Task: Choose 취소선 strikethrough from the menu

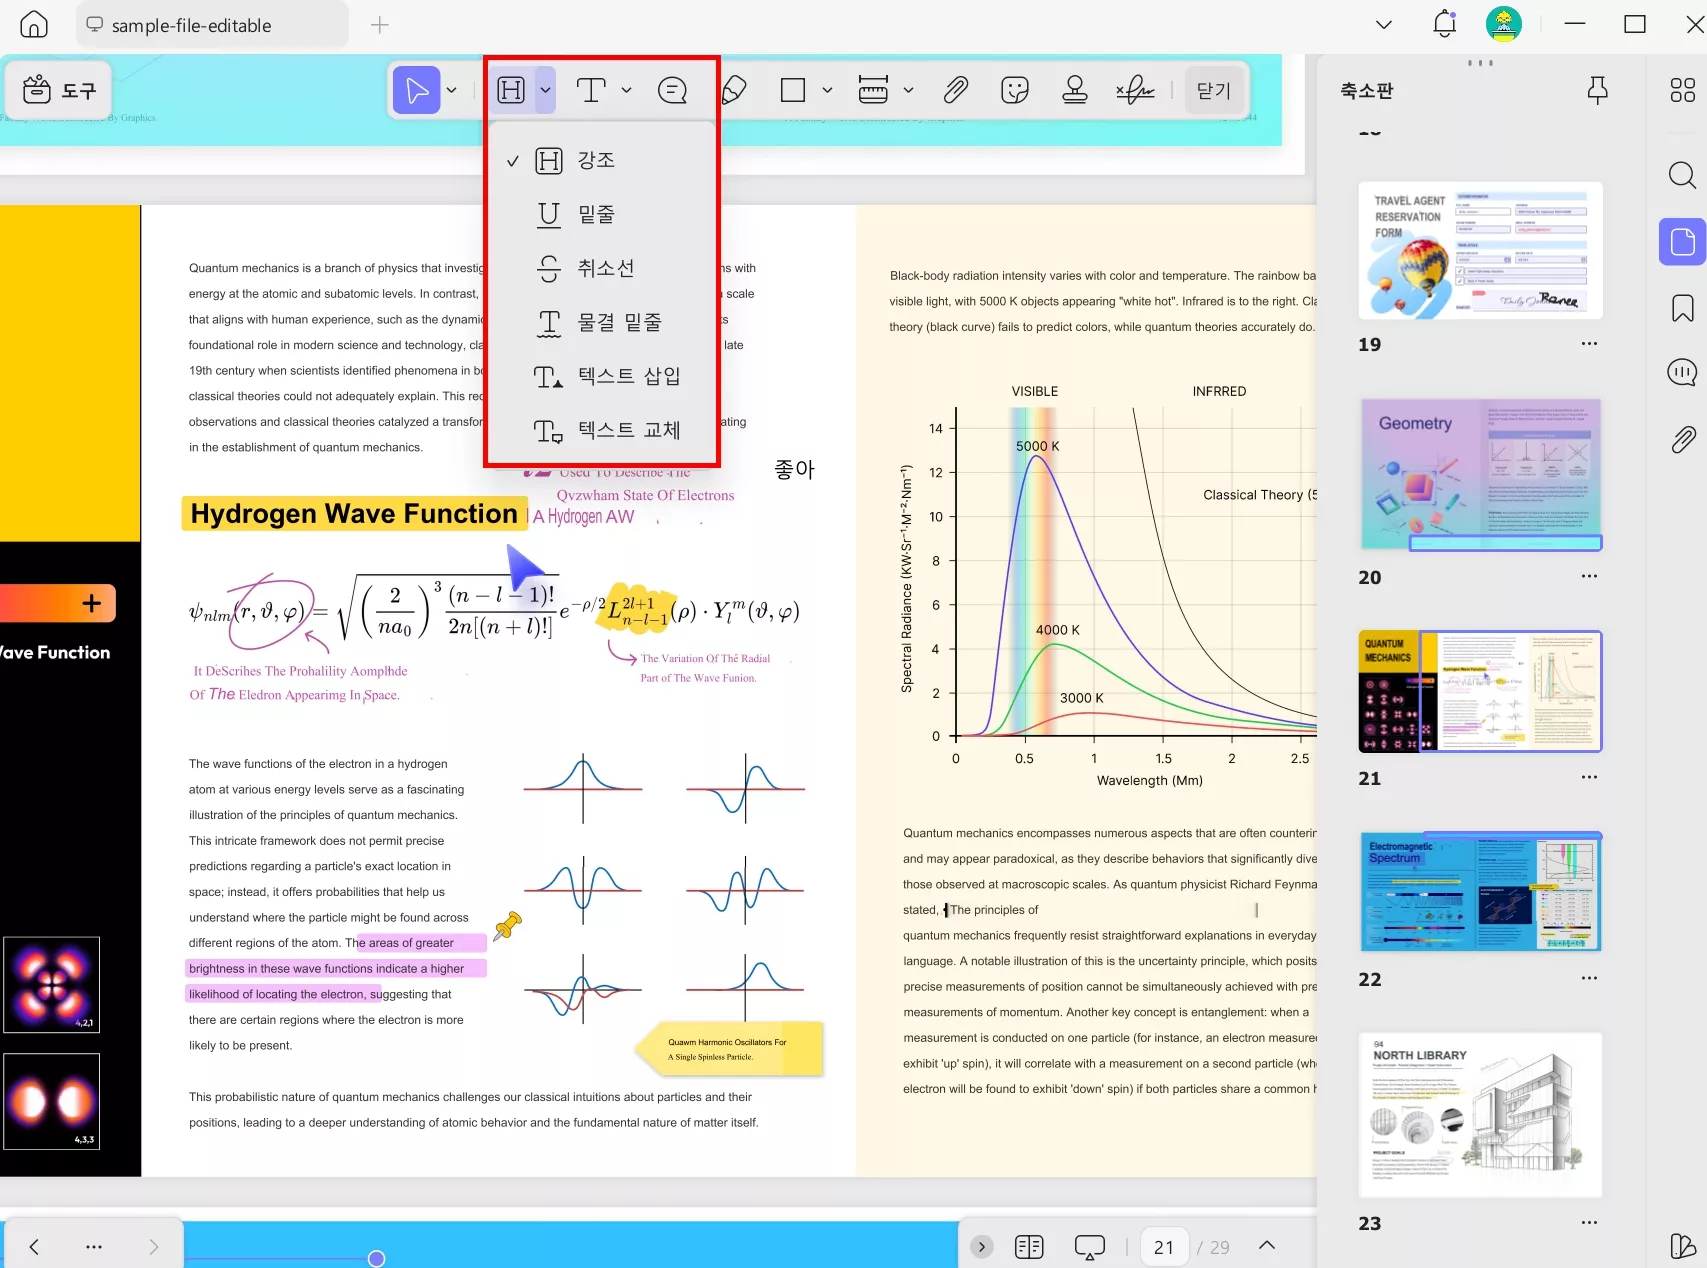Action: [x=602, y=268]
